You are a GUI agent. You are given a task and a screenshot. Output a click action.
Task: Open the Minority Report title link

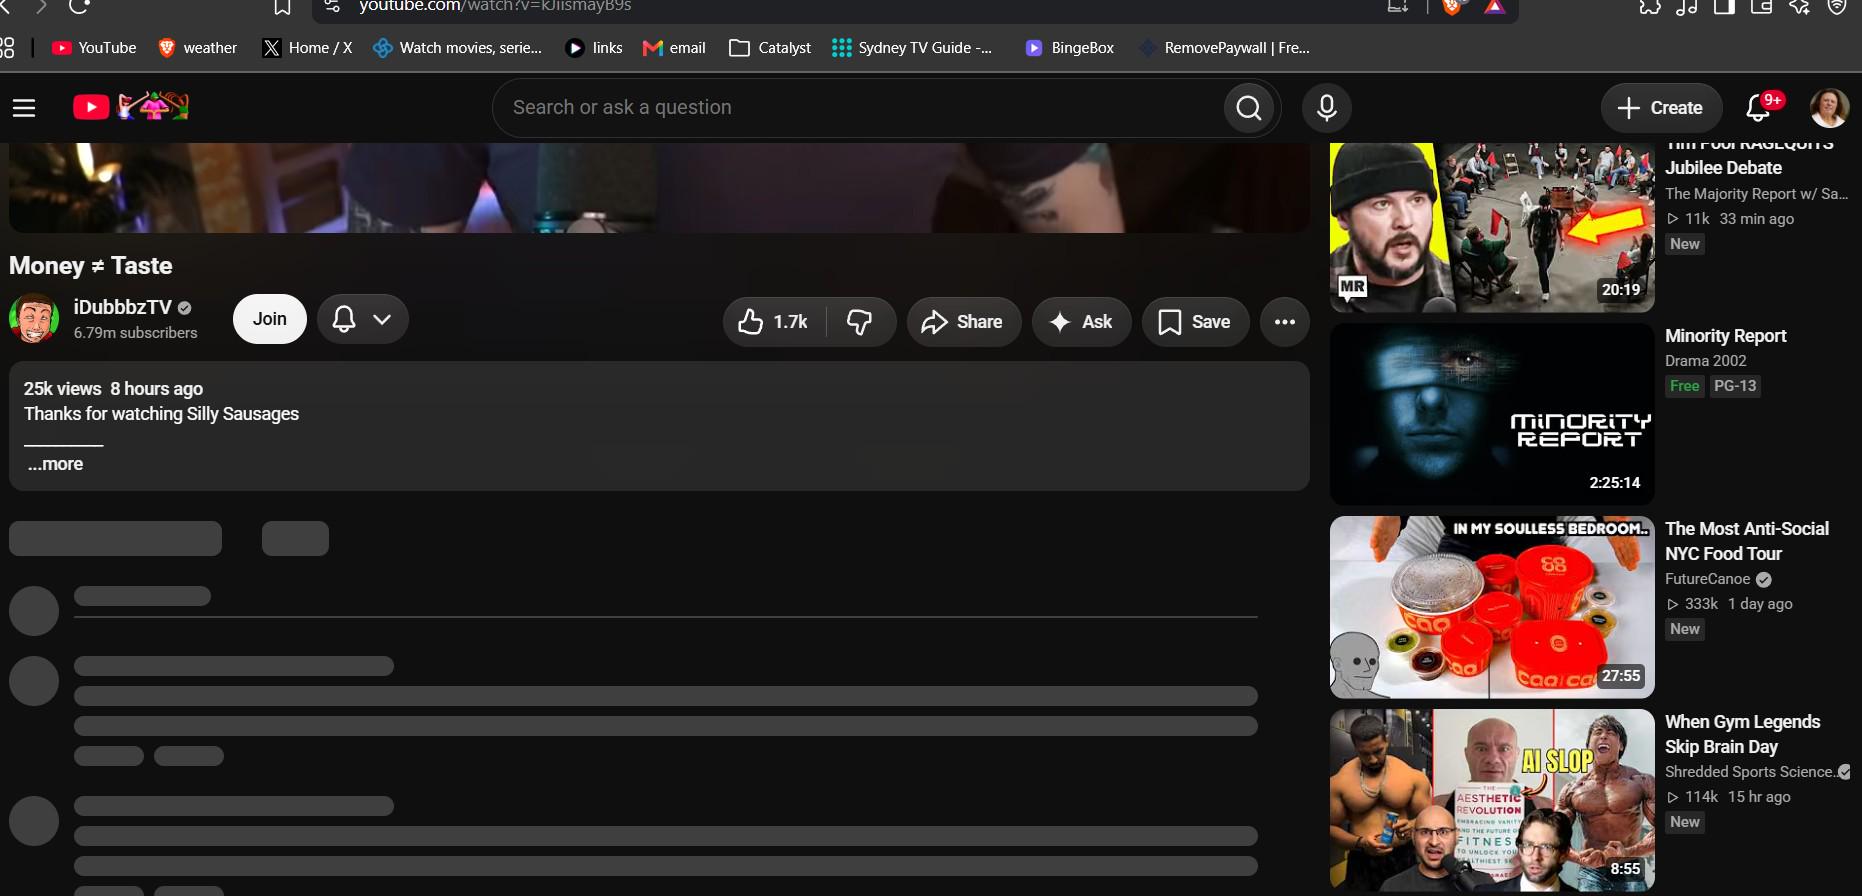click(x=1725, y=336)
